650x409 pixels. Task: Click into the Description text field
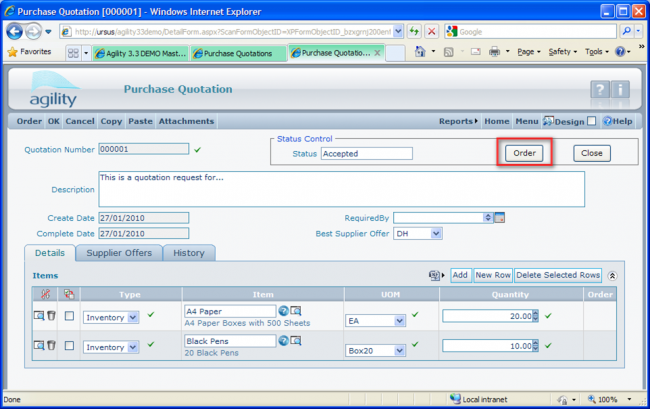(x=340, y=188)
